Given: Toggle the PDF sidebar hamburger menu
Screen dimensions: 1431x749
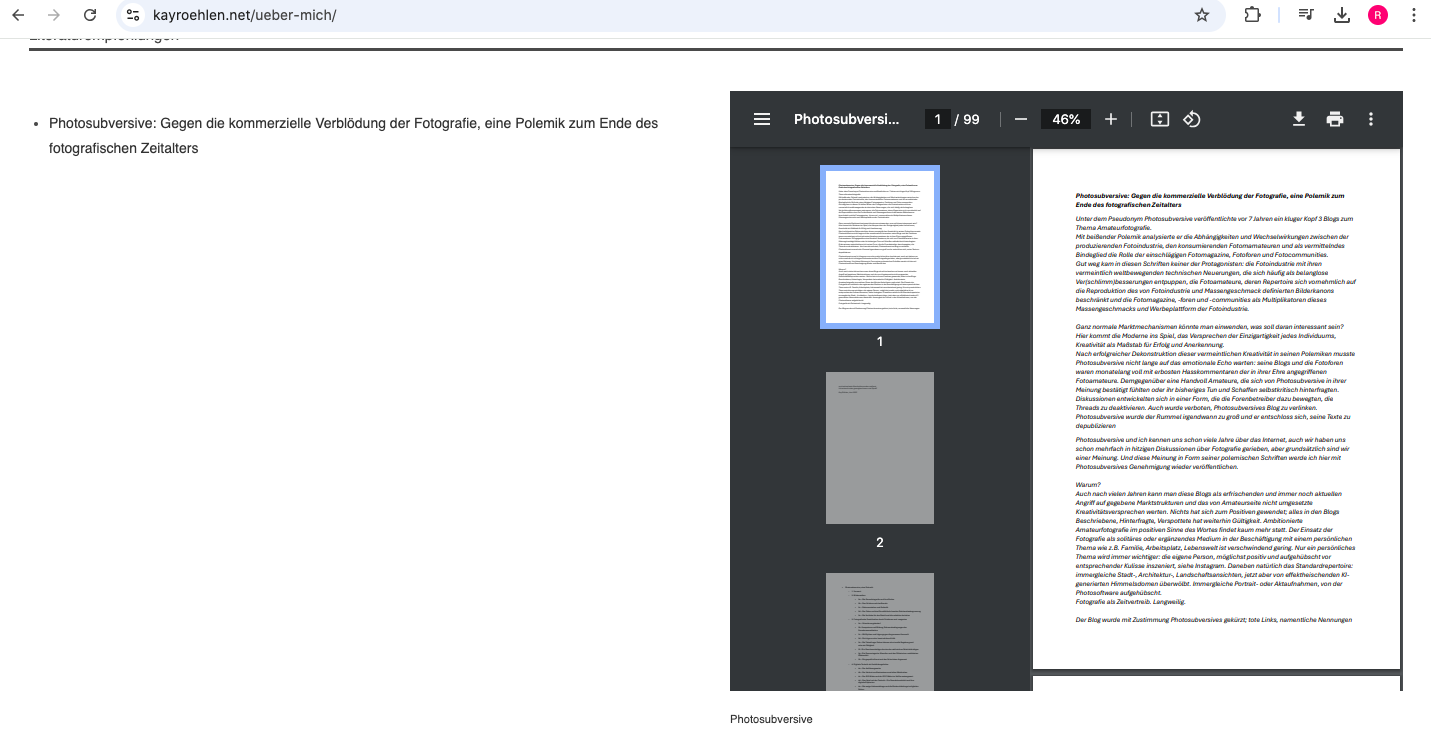Looking at the screenshot, I should (762, 119).
